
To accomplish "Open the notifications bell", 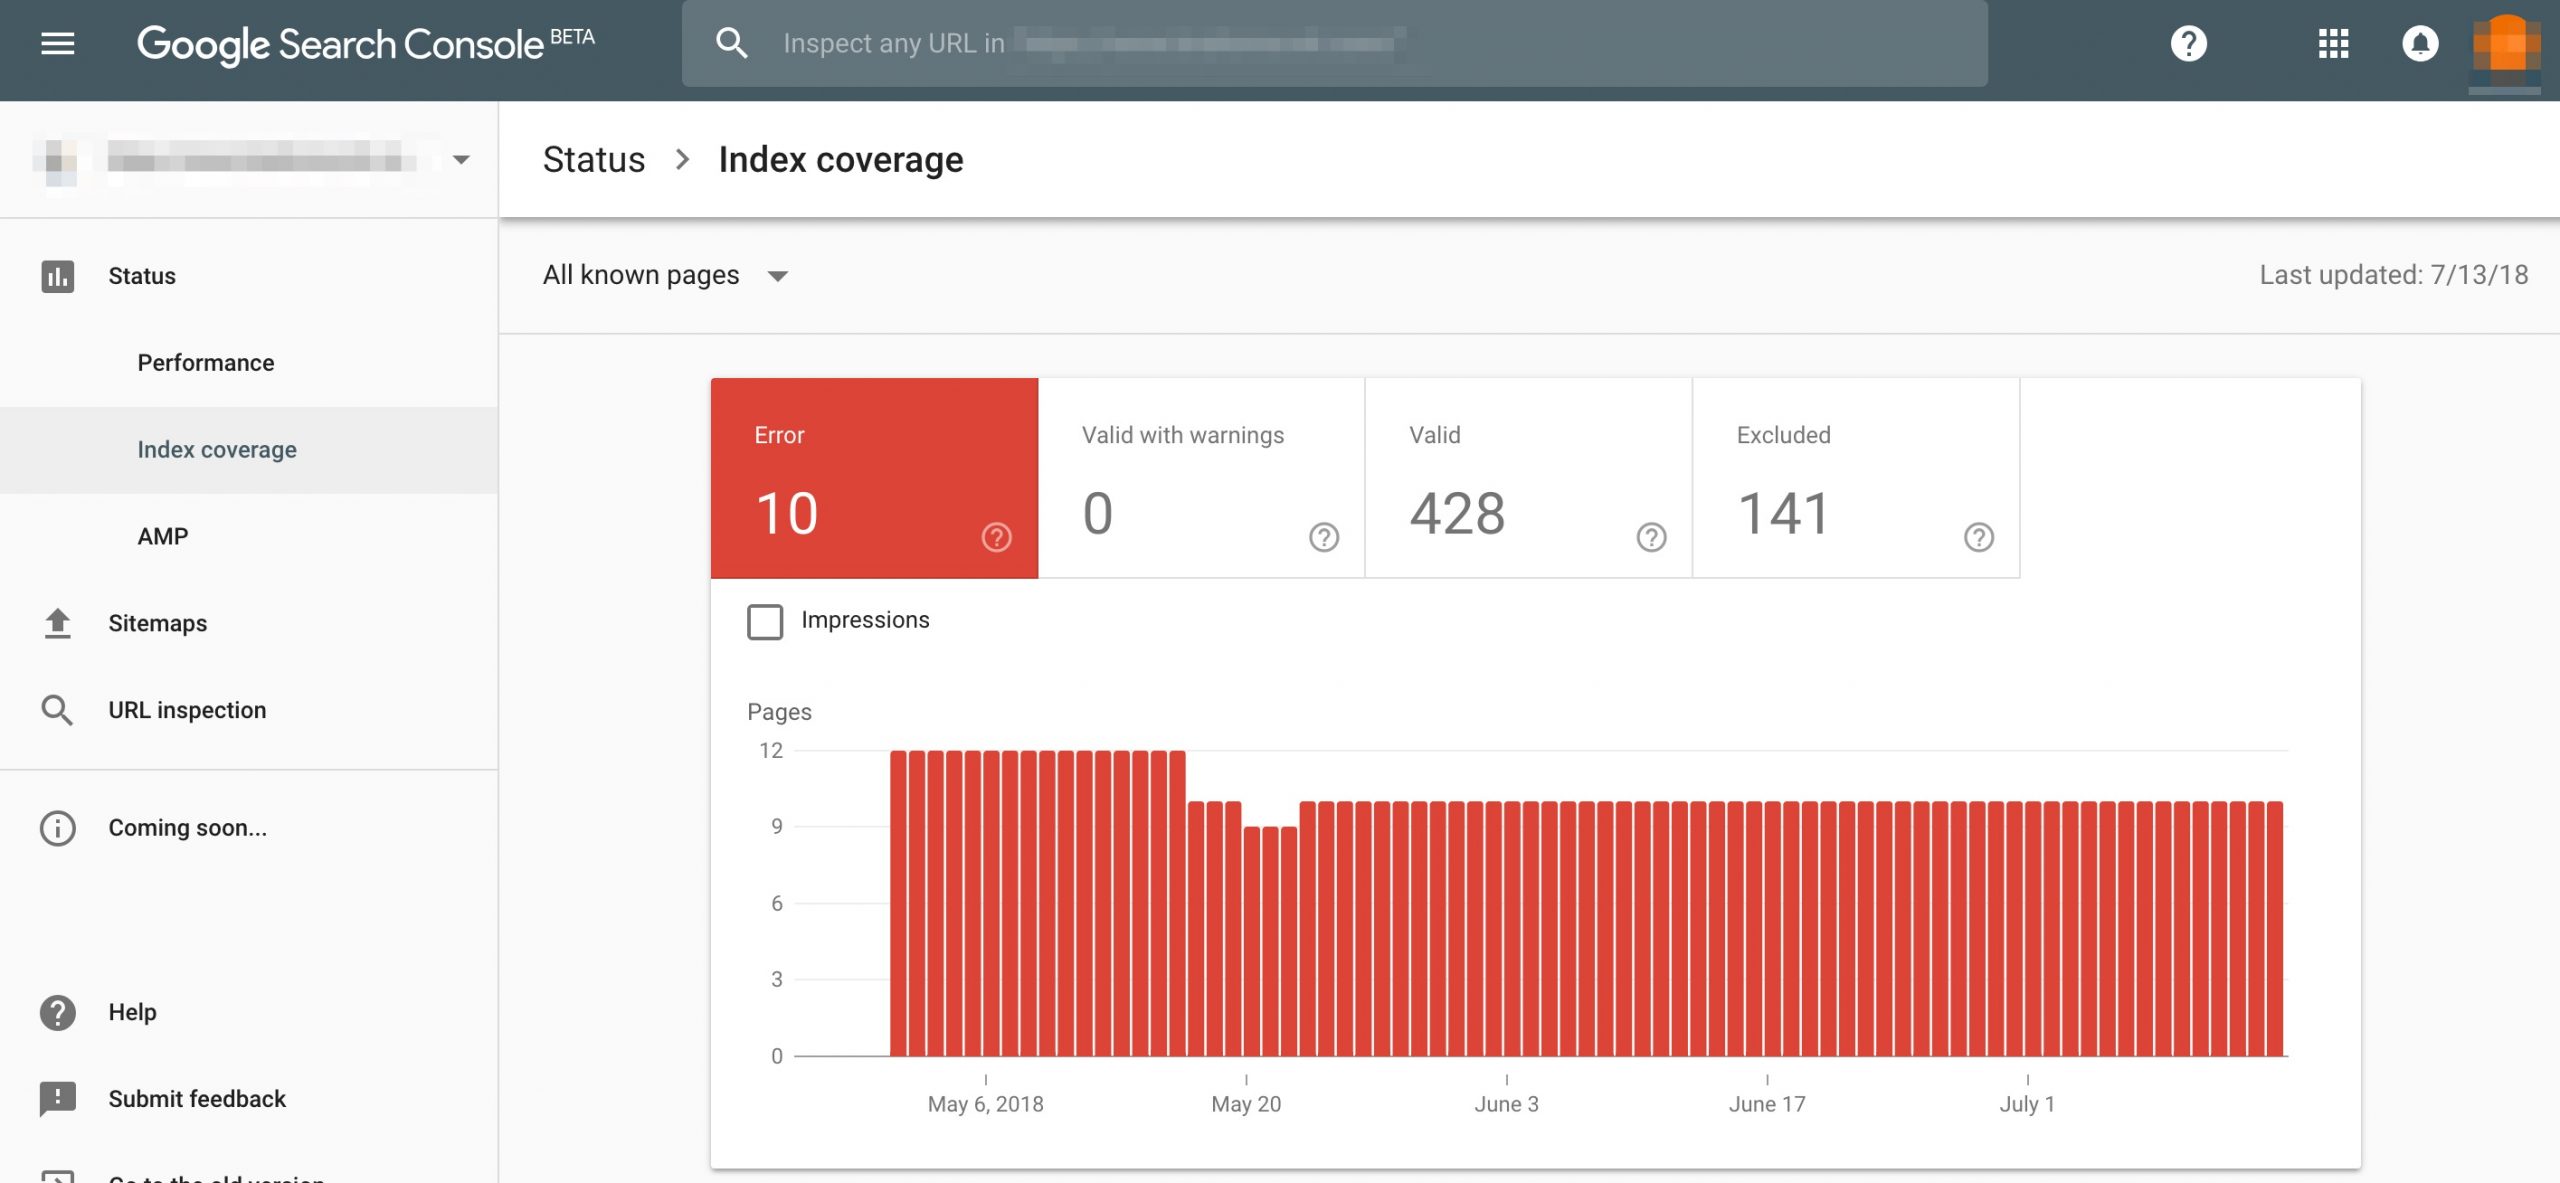I will 2420,44.
